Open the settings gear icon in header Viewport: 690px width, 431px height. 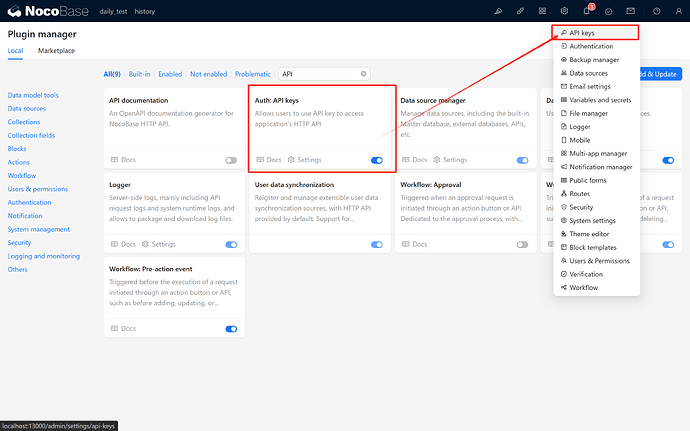[564, 11]
